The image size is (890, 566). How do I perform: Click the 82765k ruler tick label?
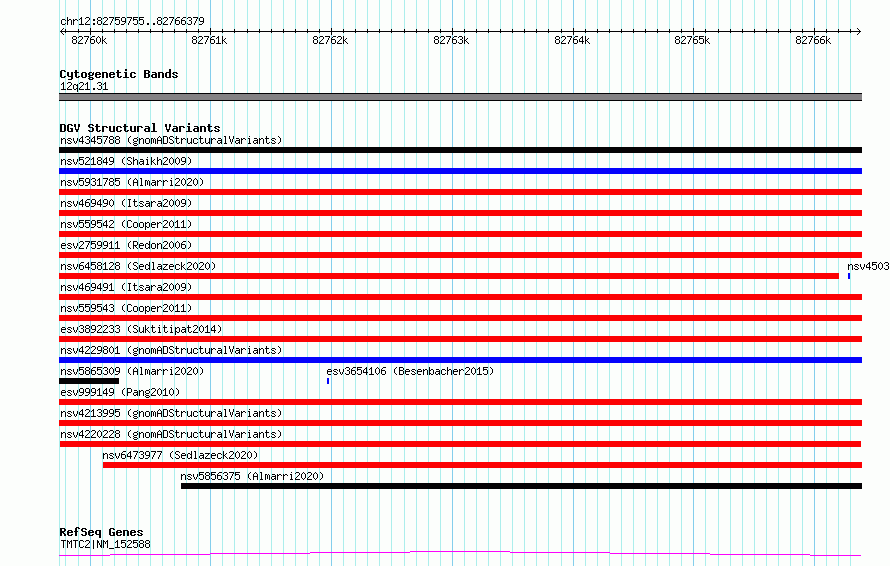[x=692, y=40]
